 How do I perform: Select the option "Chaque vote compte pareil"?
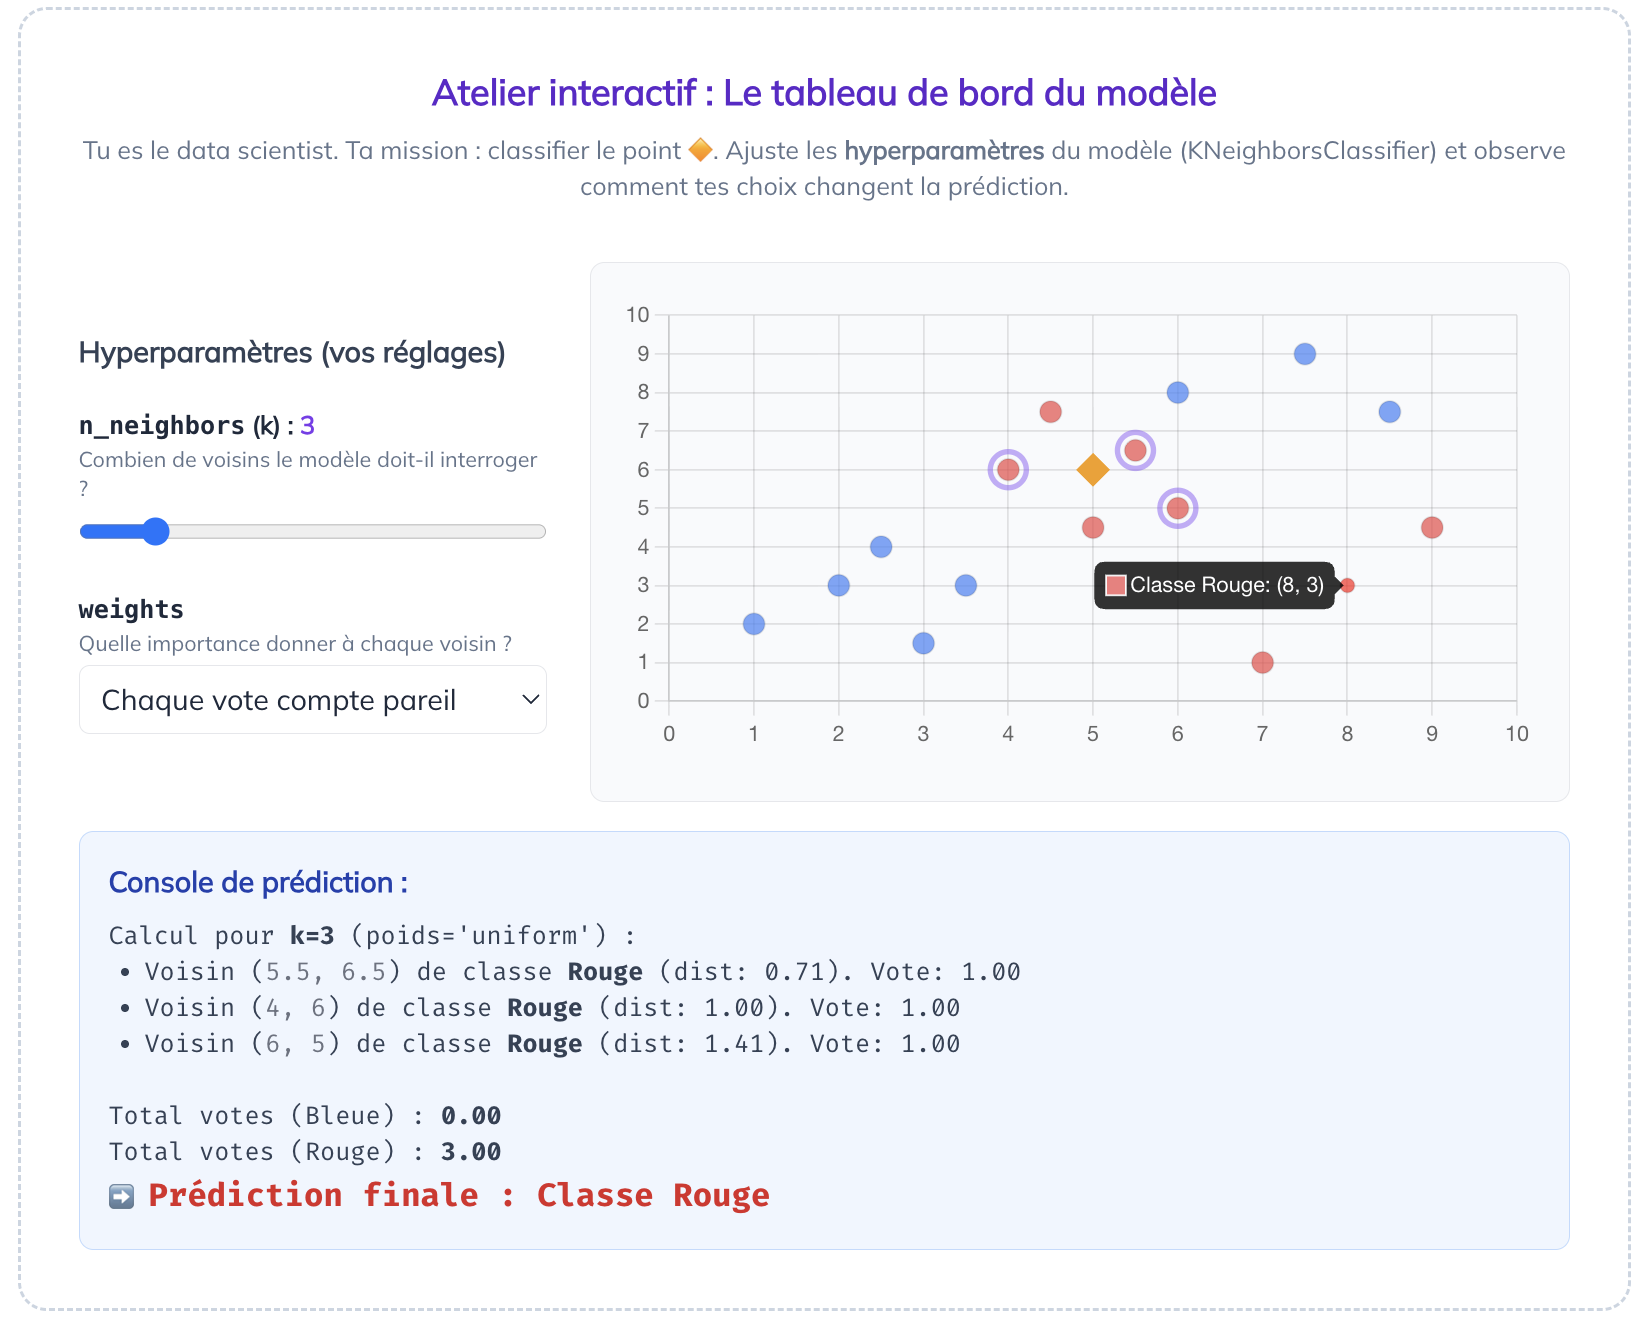280,699
